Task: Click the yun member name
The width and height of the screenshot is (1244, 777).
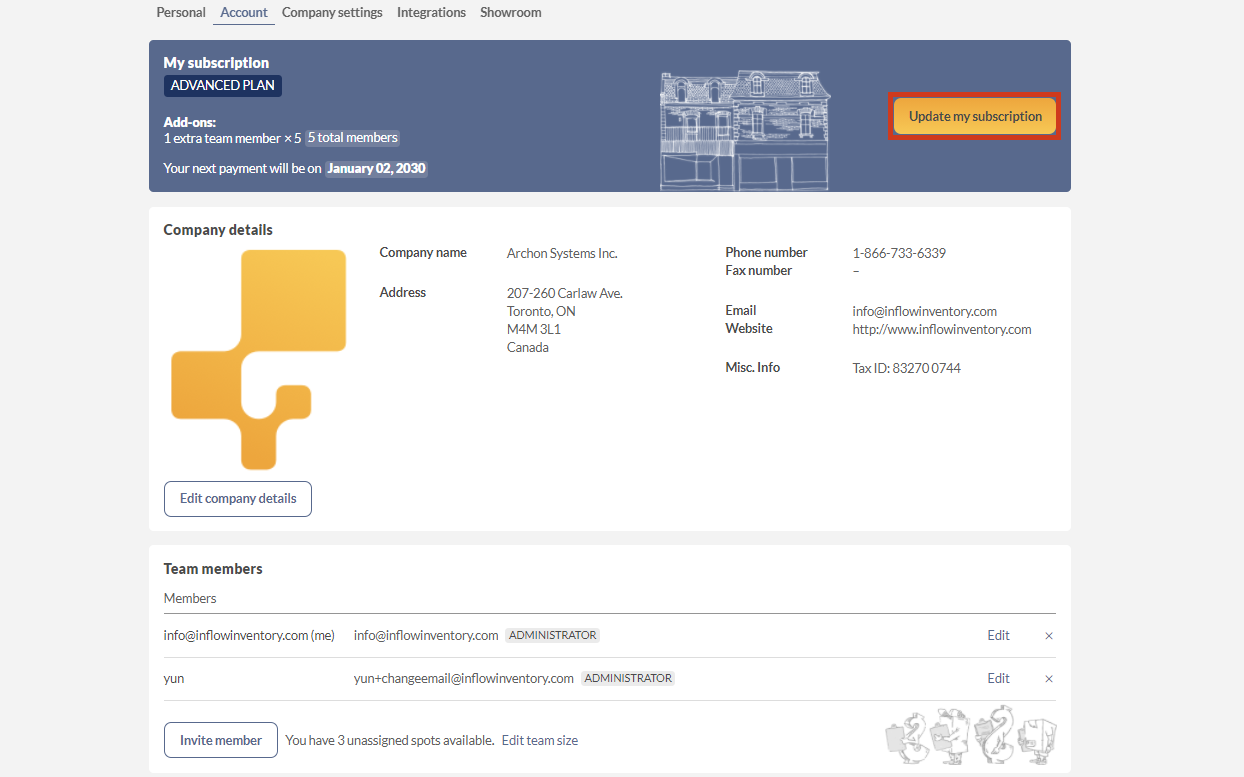Action: pyautogui.click(x=174, y=678)
